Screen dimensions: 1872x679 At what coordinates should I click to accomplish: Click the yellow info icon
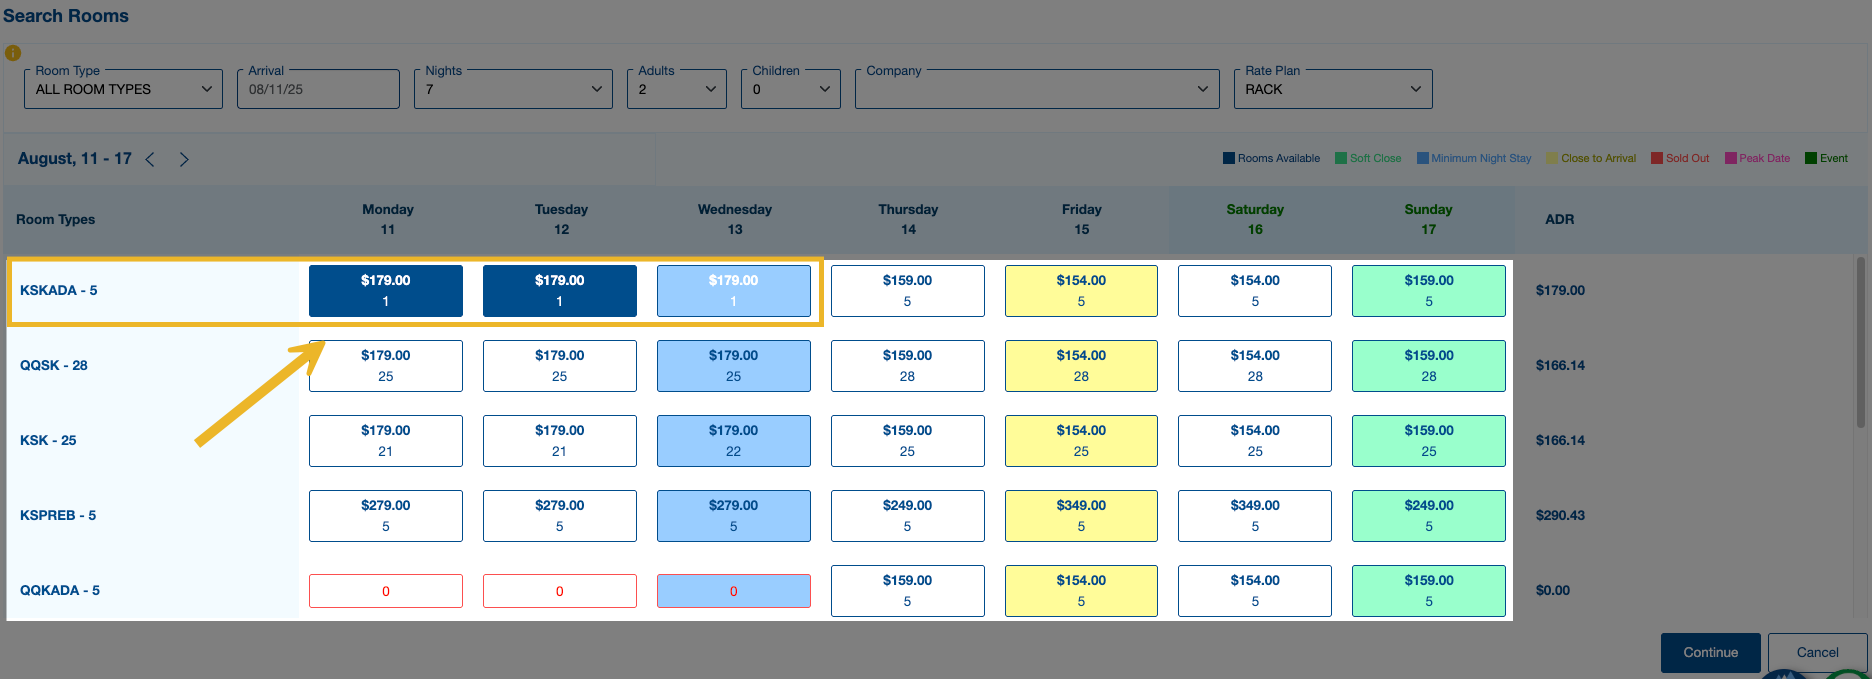point(13,53)
